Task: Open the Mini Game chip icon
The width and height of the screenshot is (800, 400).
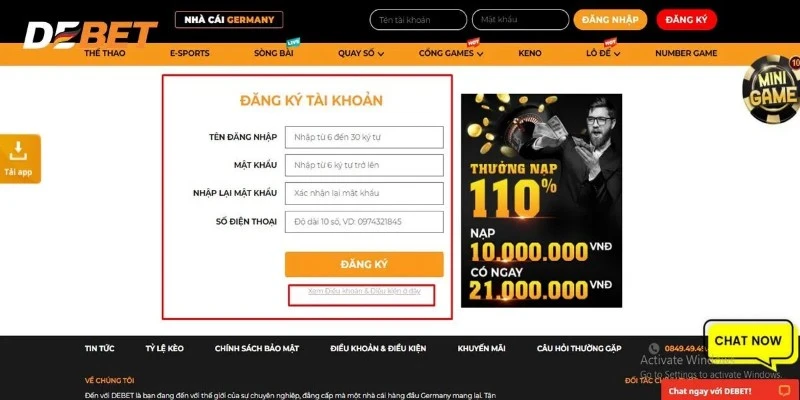Action: (771, 89)
